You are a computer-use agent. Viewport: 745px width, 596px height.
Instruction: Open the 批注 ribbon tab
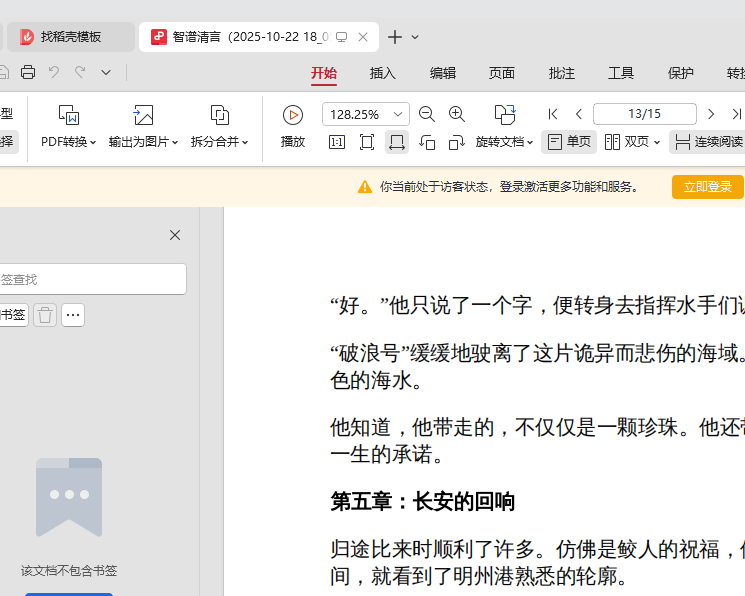tap(562, 73)
